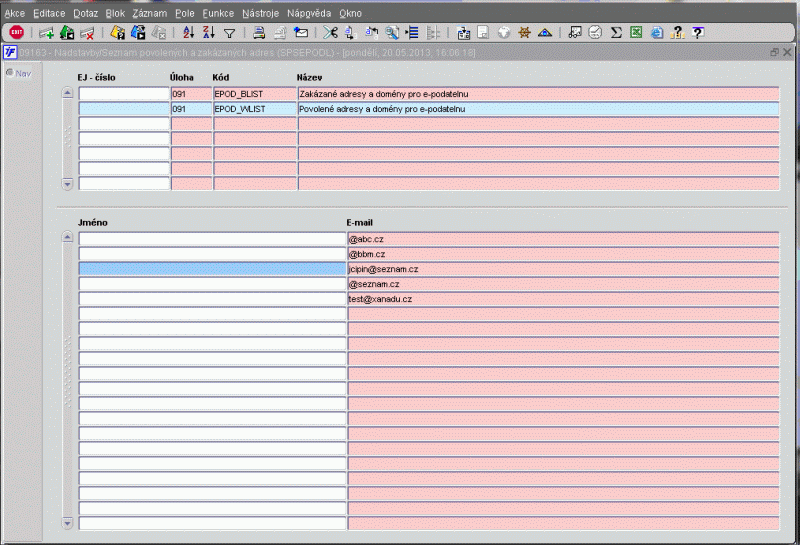
Task: Select the EPOD_BLIST code cell
Action: coord(255,94)
